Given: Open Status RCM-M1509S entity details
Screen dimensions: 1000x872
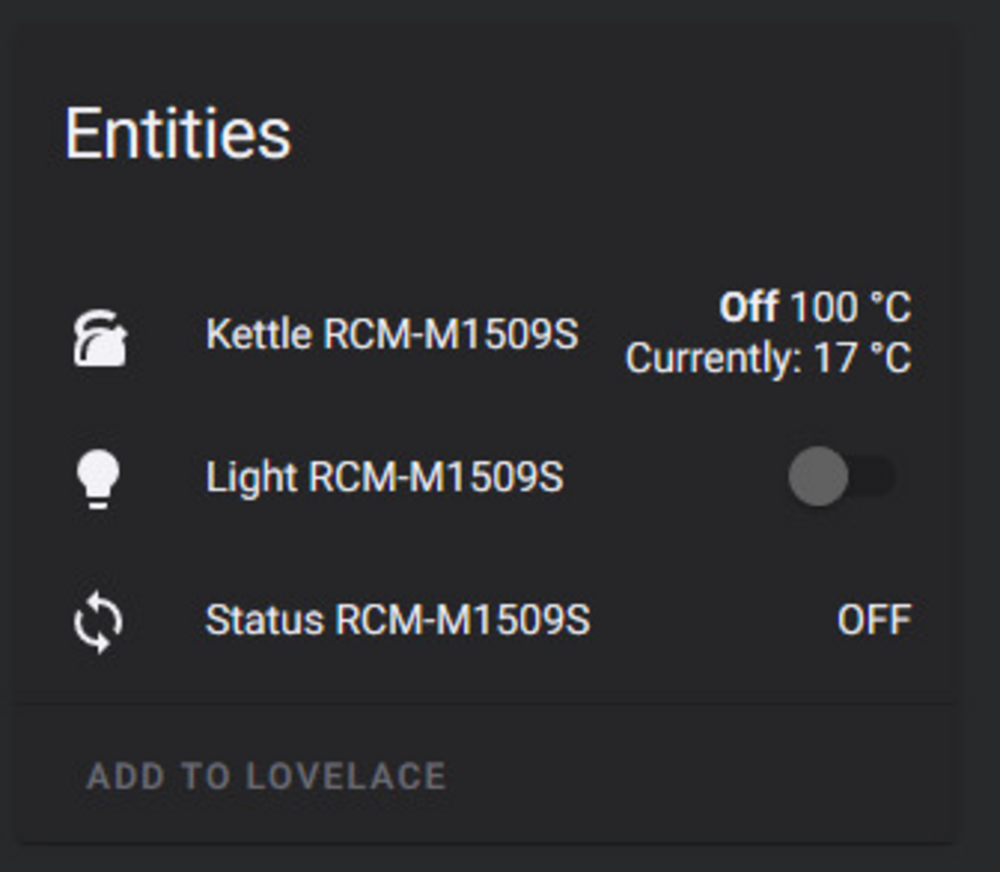Looking at the screenshot, I should tap(397, 619).
